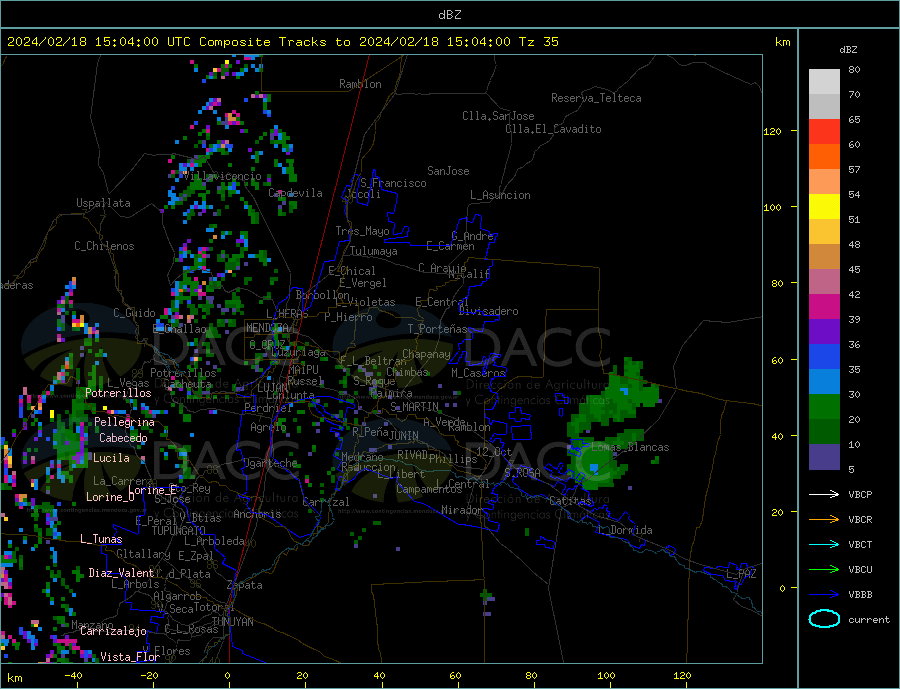Click the C_Chilenos label
This screenshot has height=689, width=900.
coord(104,246)
